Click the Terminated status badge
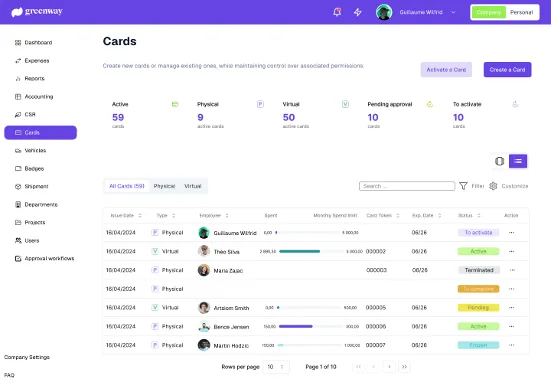This screenshot has width=551, height=392. coord(479,270)
